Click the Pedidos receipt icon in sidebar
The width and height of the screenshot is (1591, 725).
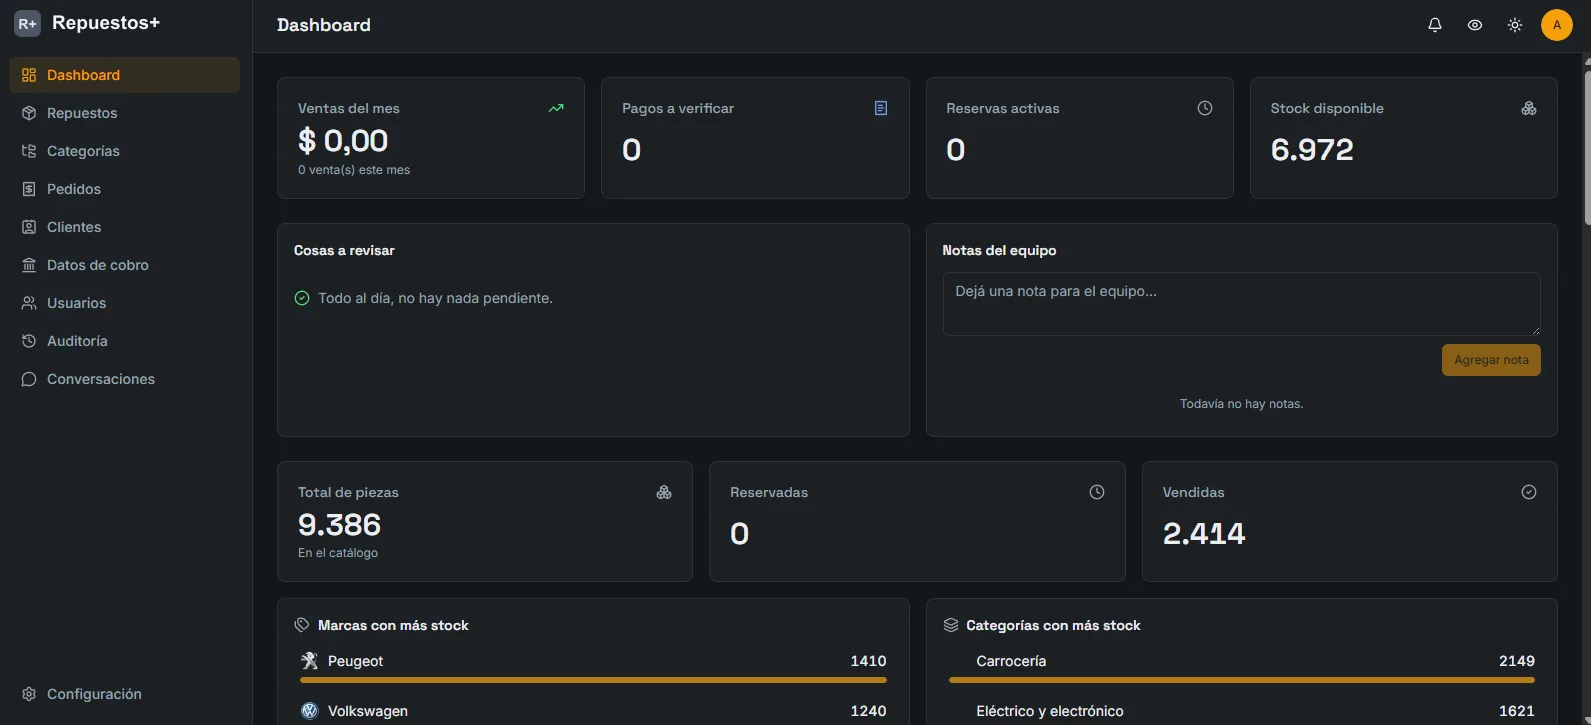[x=29, y=189]
